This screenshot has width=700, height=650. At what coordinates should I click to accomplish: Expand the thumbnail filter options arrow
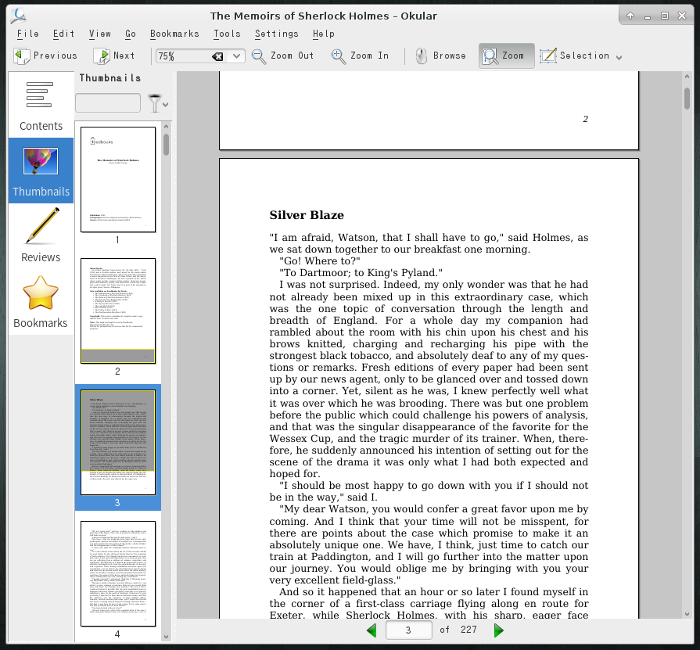click(x=166, y=105)
